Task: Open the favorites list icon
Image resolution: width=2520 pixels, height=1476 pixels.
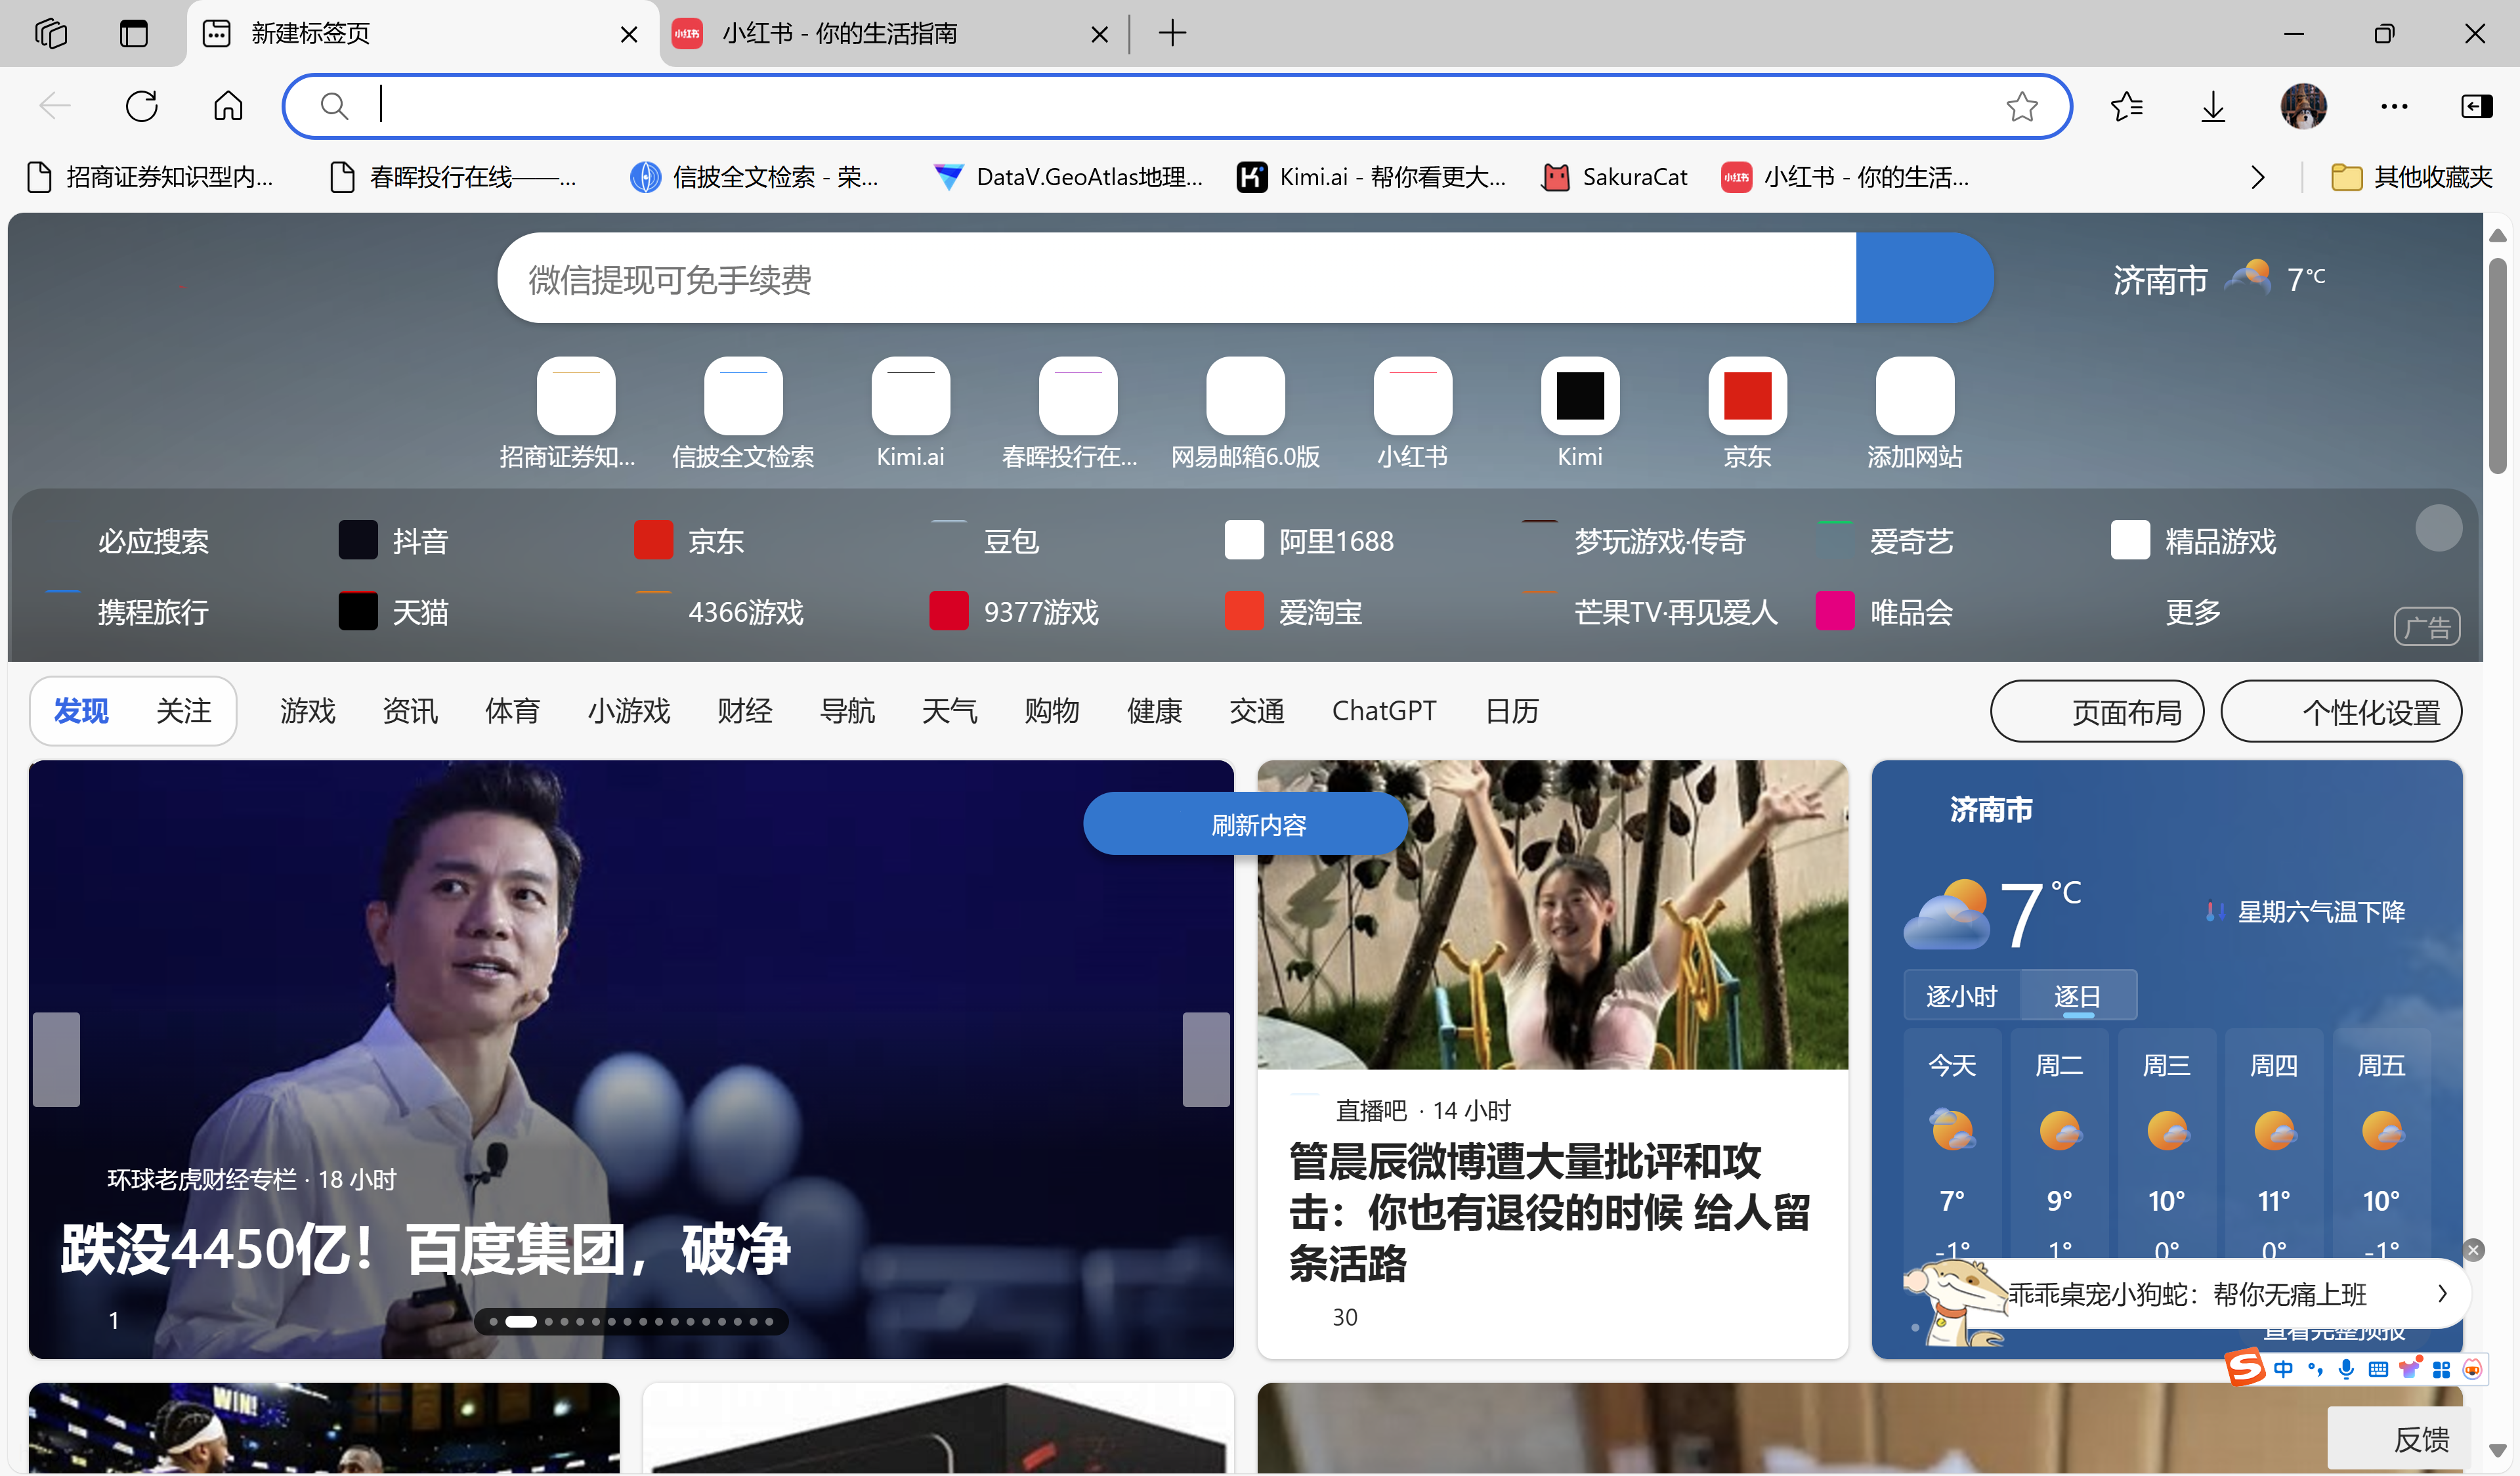Action: 2126,106
